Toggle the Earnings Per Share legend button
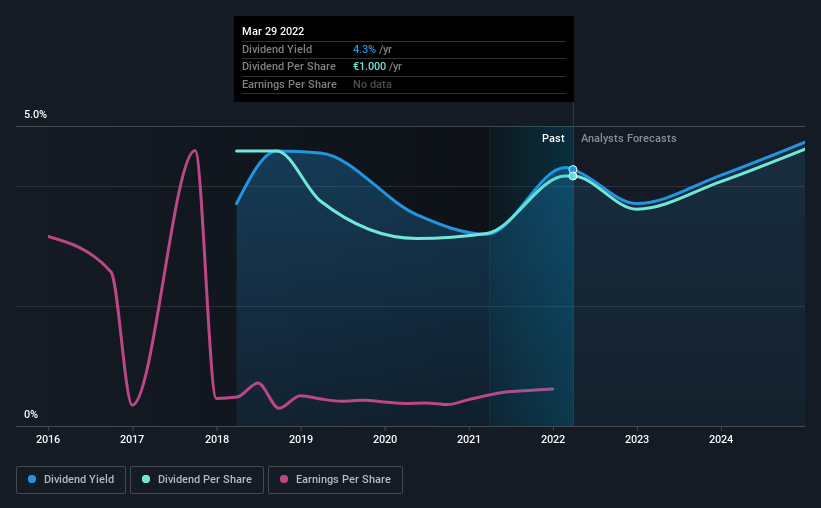The width and height of the screenshot is (821, 508). point(335,480)
